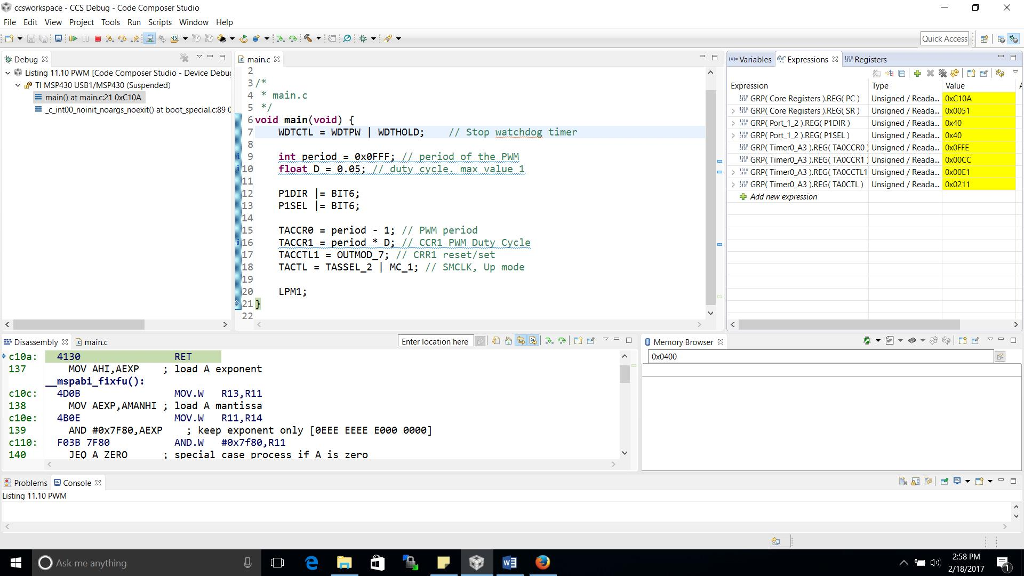Click the Memory Browser address field
1024x576 pixels.
point(821,357)
